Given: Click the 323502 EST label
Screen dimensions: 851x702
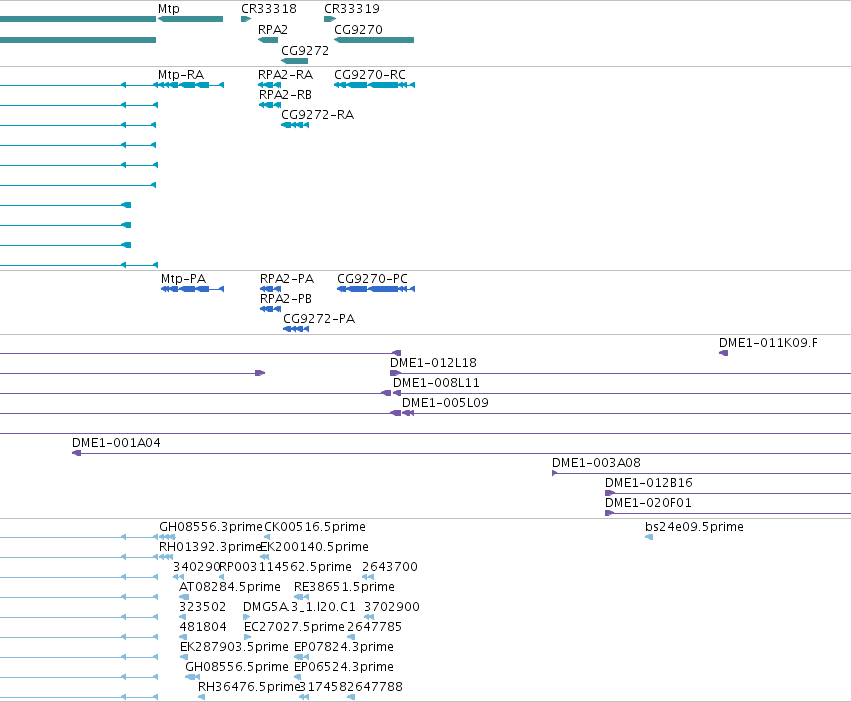Looking at the screenshot, I should tap(202, 608).
